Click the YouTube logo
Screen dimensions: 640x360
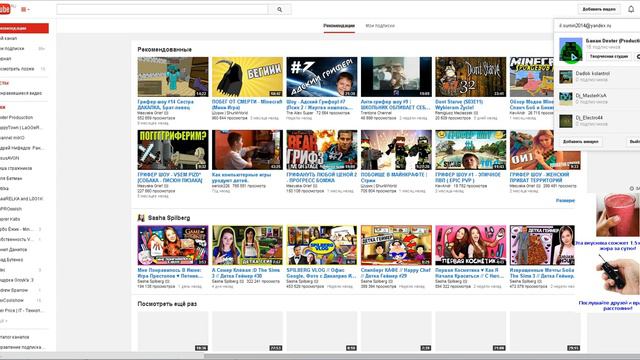pyautogui.click(x=5, y=9)
